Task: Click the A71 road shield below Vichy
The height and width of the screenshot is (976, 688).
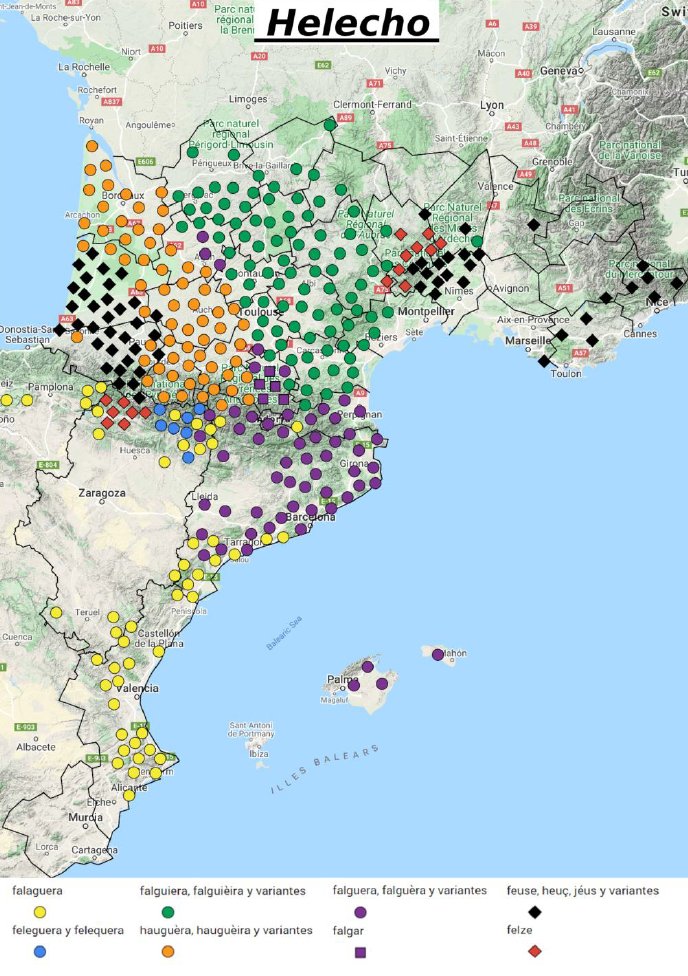Action: pos(374,83)
